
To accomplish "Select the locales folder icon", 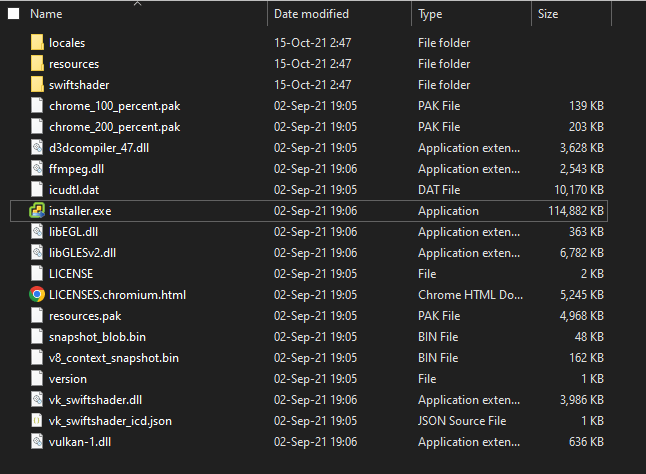I will click(37, 43).
